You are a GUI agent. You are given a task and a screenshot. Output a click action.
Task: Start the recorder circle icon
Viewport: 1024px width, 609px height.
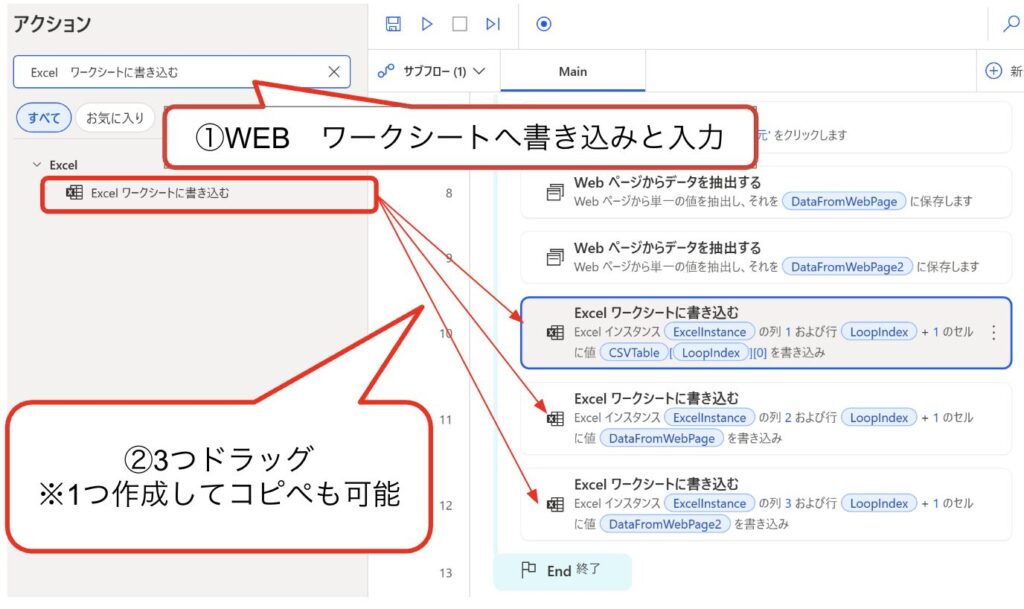click(544, 24)
